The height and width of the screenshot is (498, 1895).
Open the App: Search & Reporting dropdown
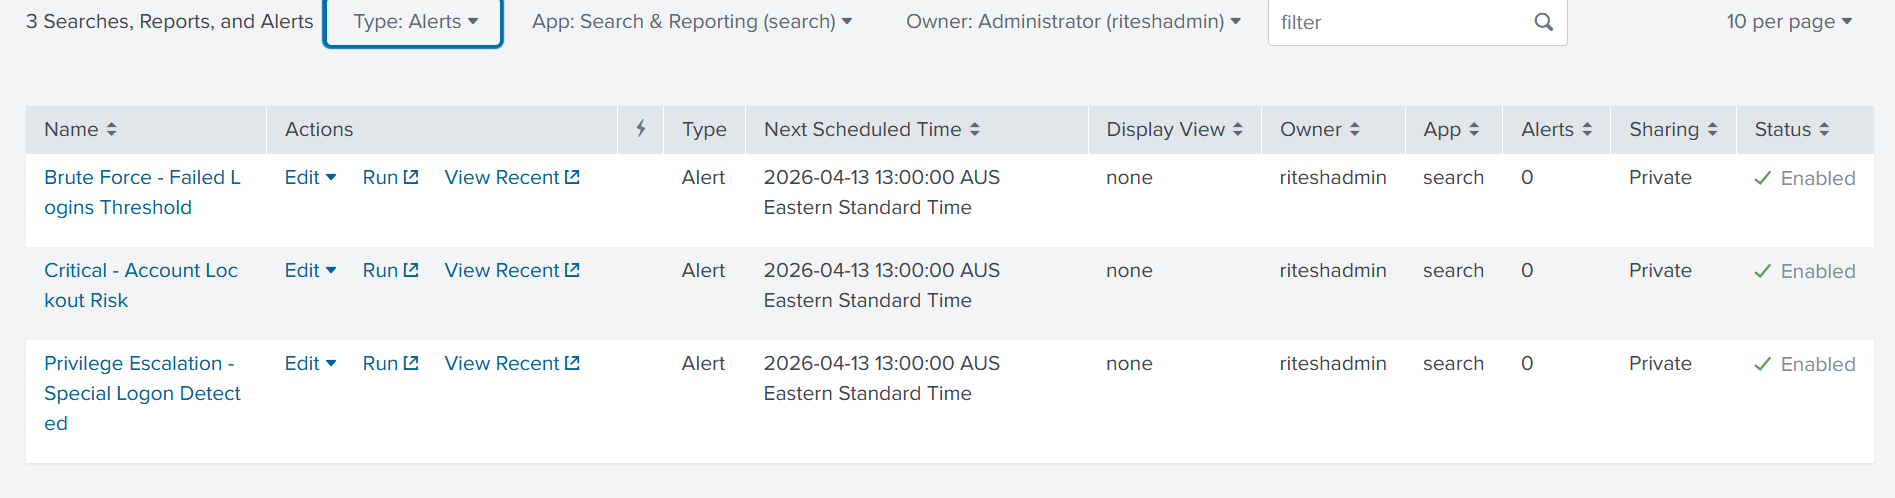pyautogui.click(x=691, y=22)
